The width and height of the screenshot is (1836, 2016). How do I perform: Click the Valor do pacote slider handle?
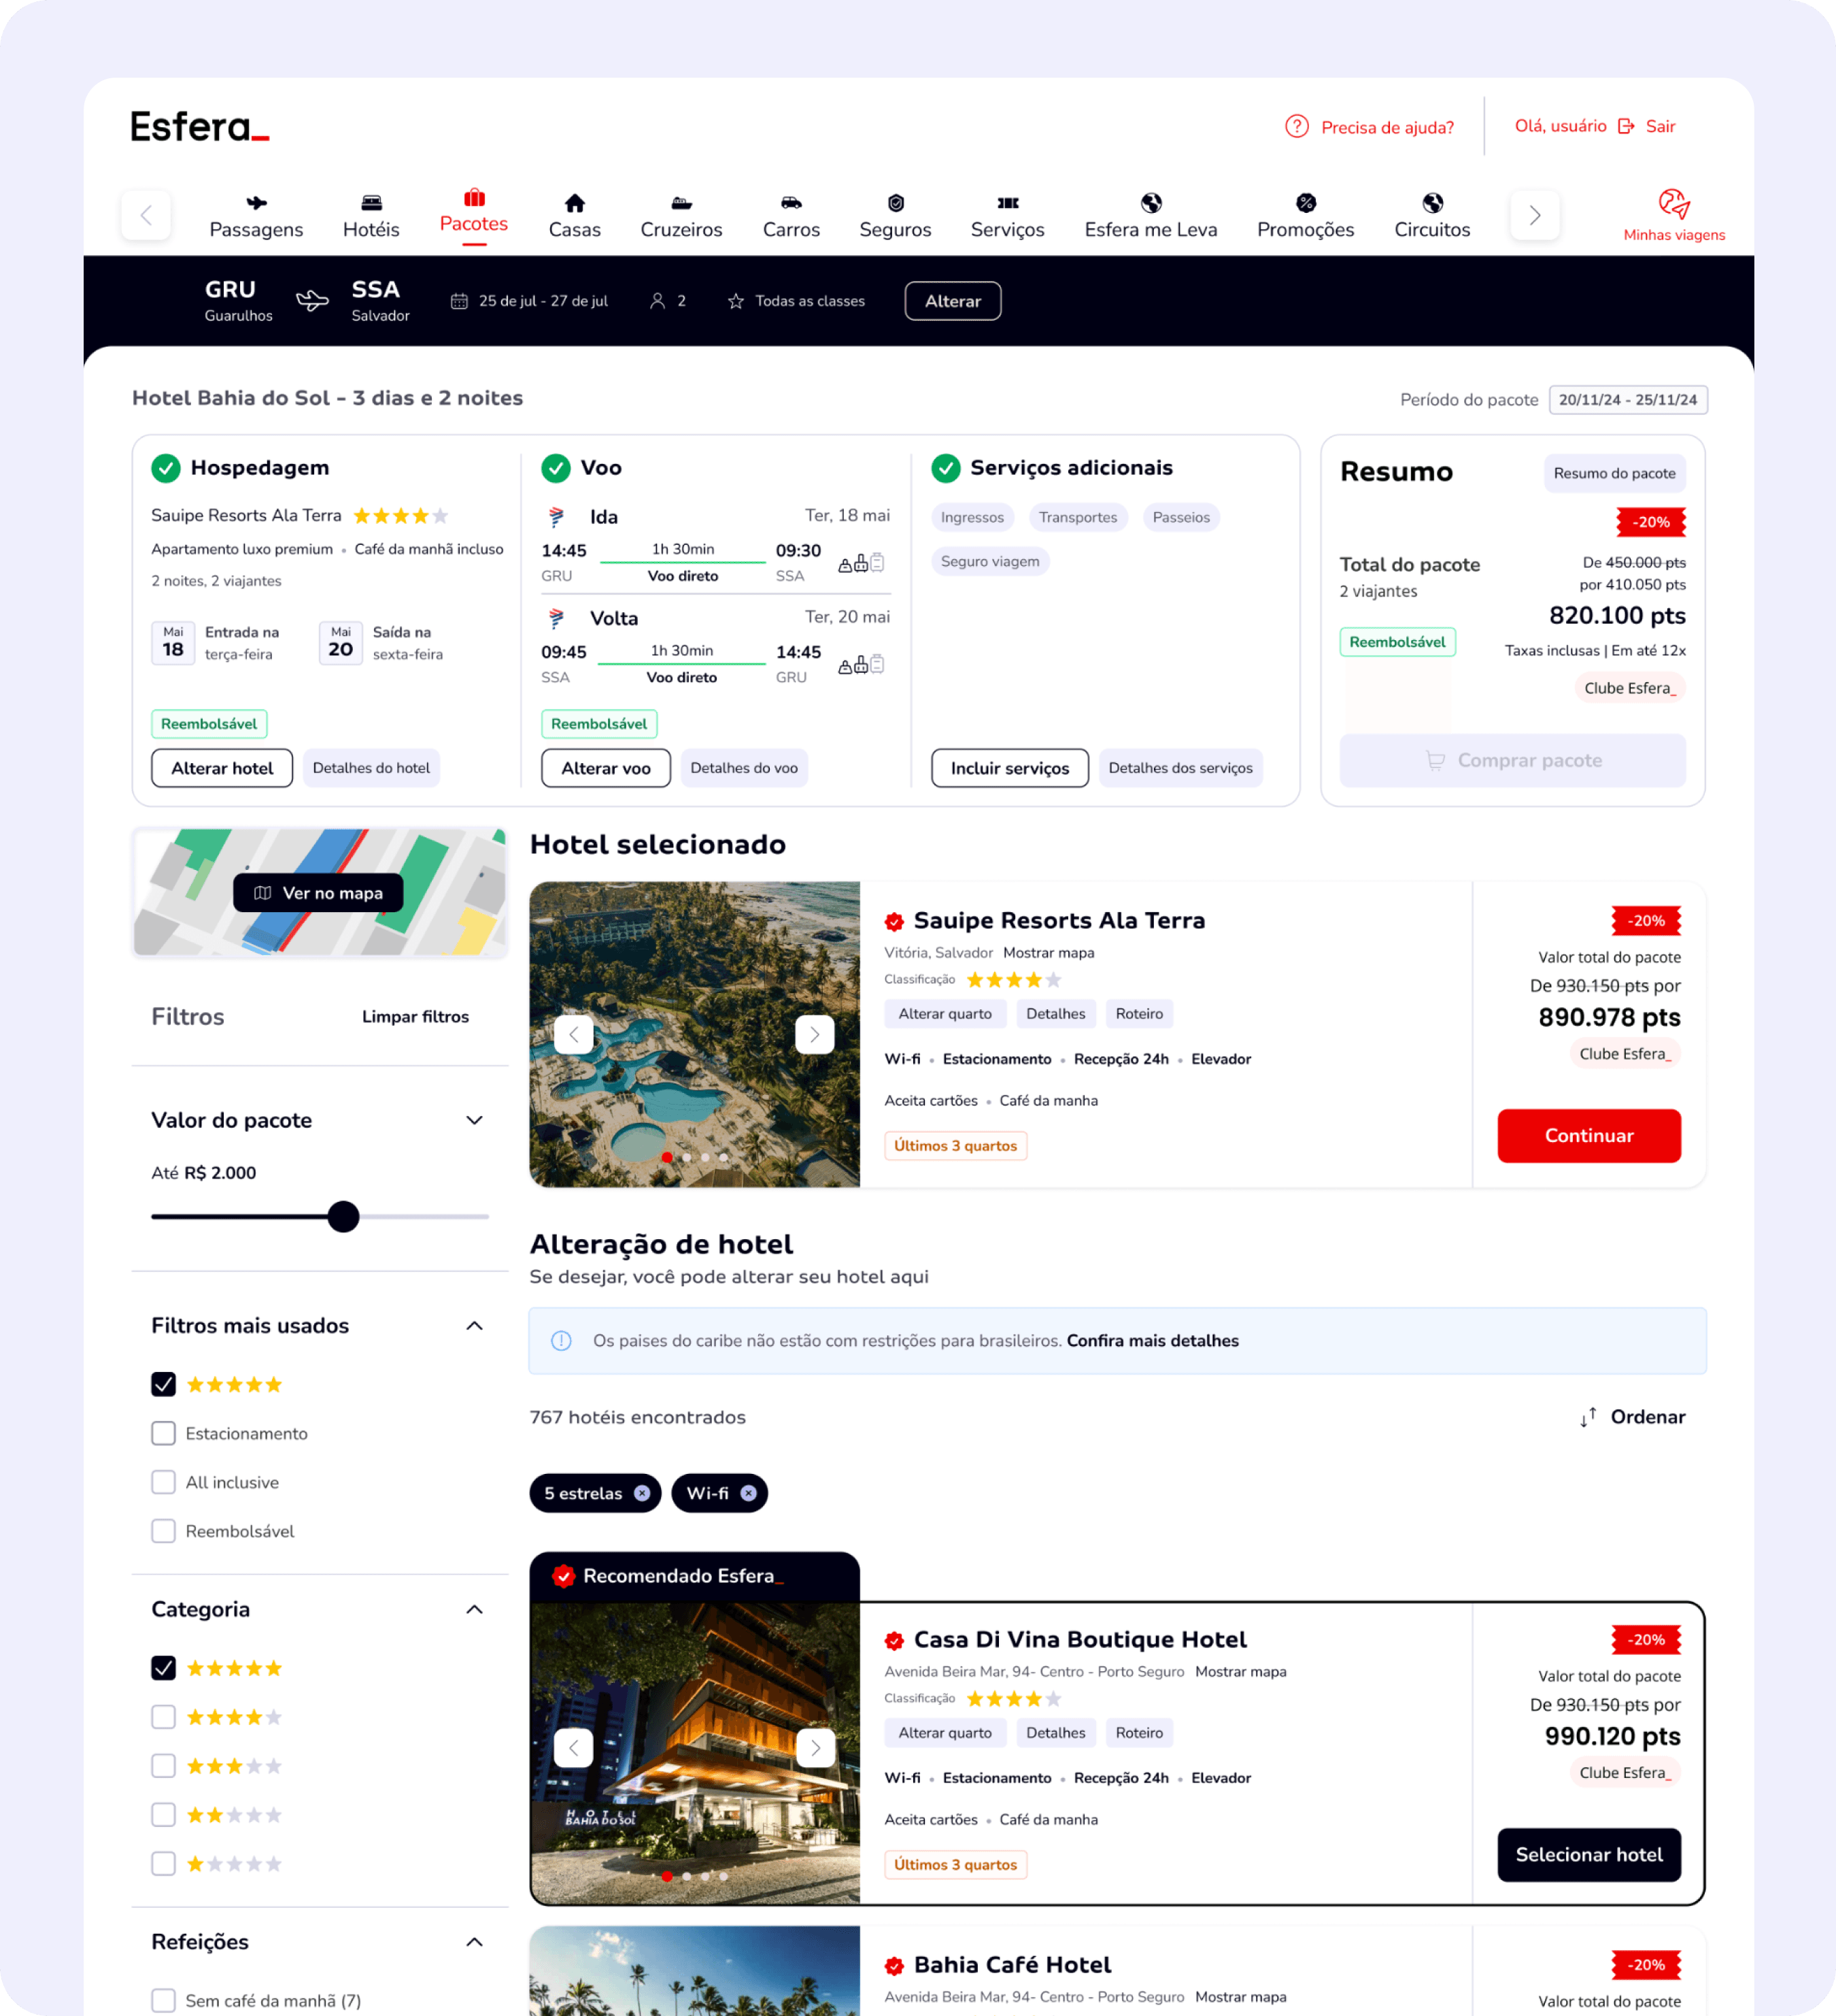343,1217
